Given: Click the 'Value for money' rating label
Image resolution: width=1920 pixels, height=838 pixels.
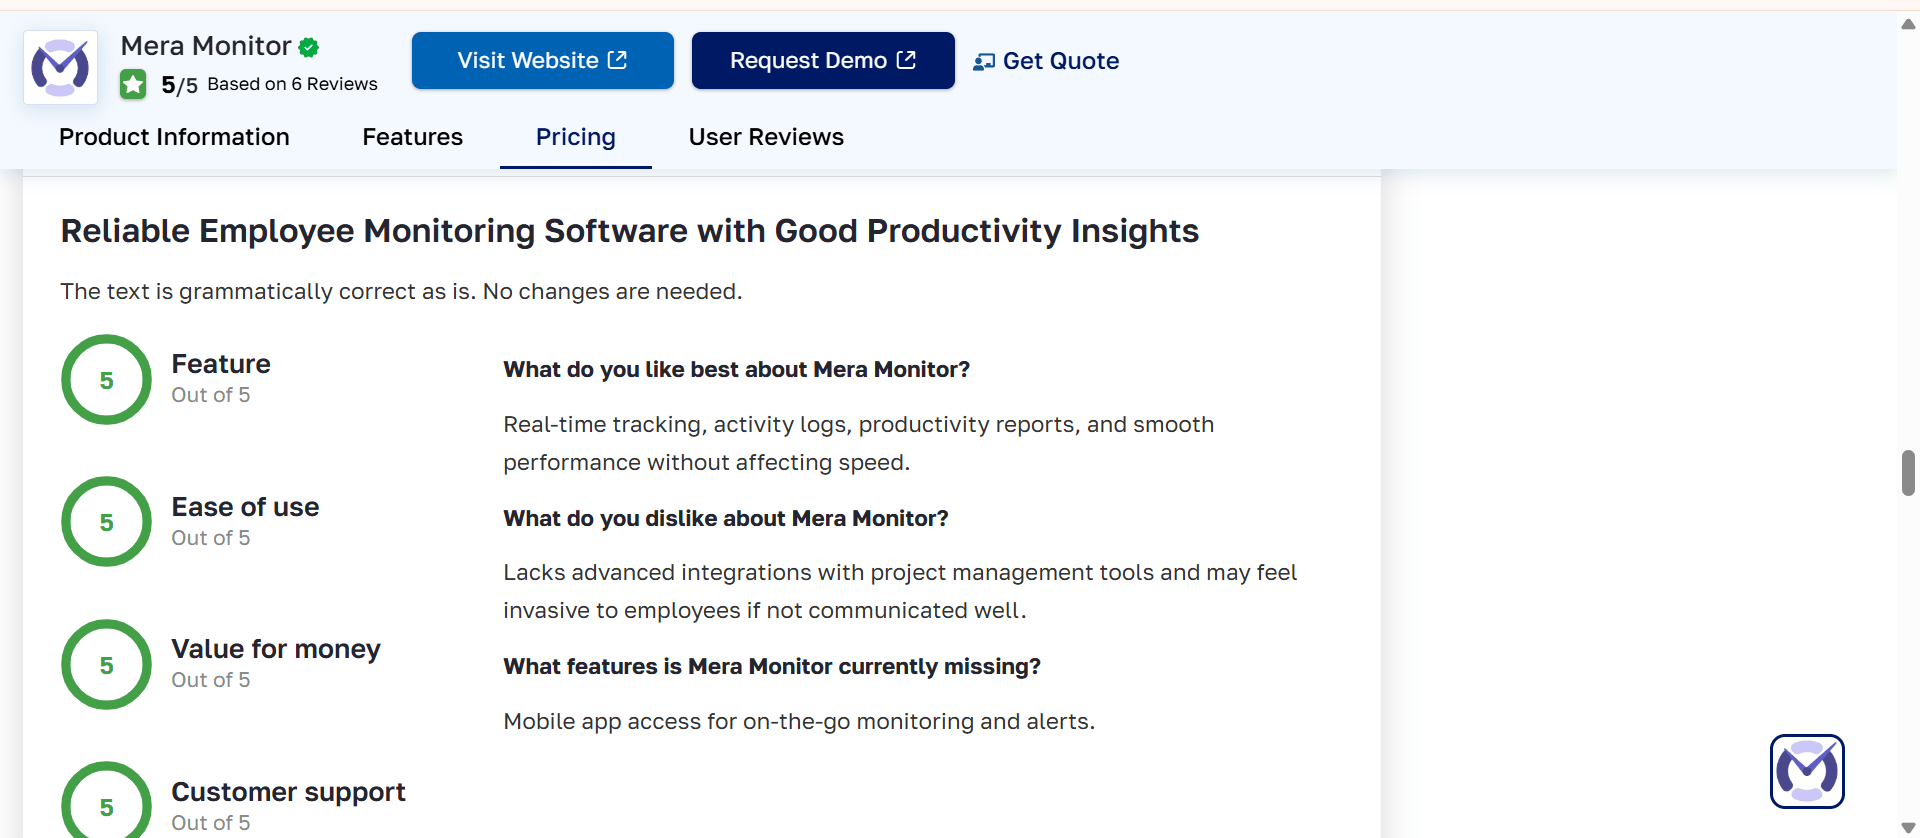Looking at the screenshot, I should tap(276, 649).
